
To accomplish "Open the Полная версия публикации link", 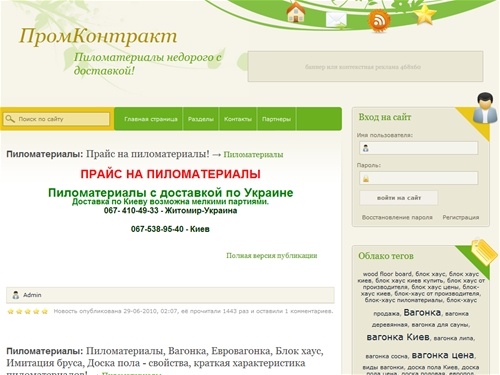I will (272, 256).
